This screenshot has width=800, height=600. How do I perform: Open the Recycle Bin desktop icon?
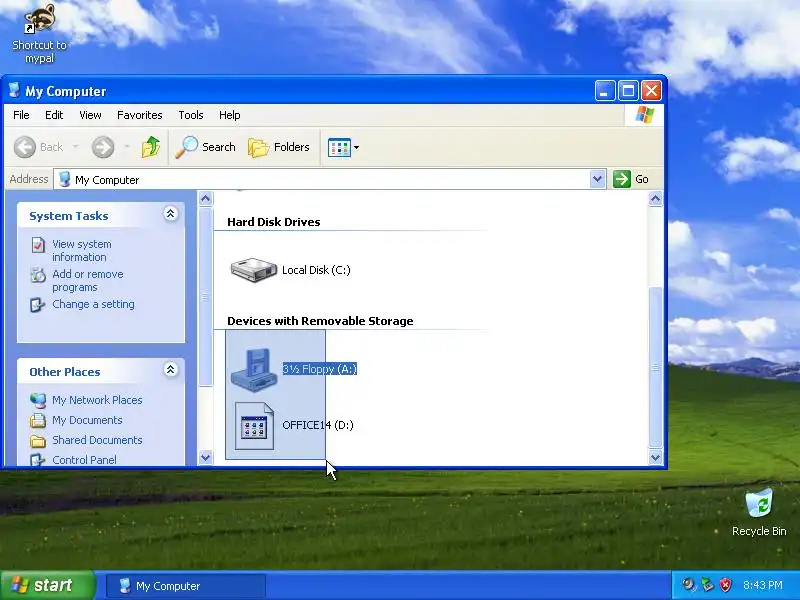(x=759, y=513)
